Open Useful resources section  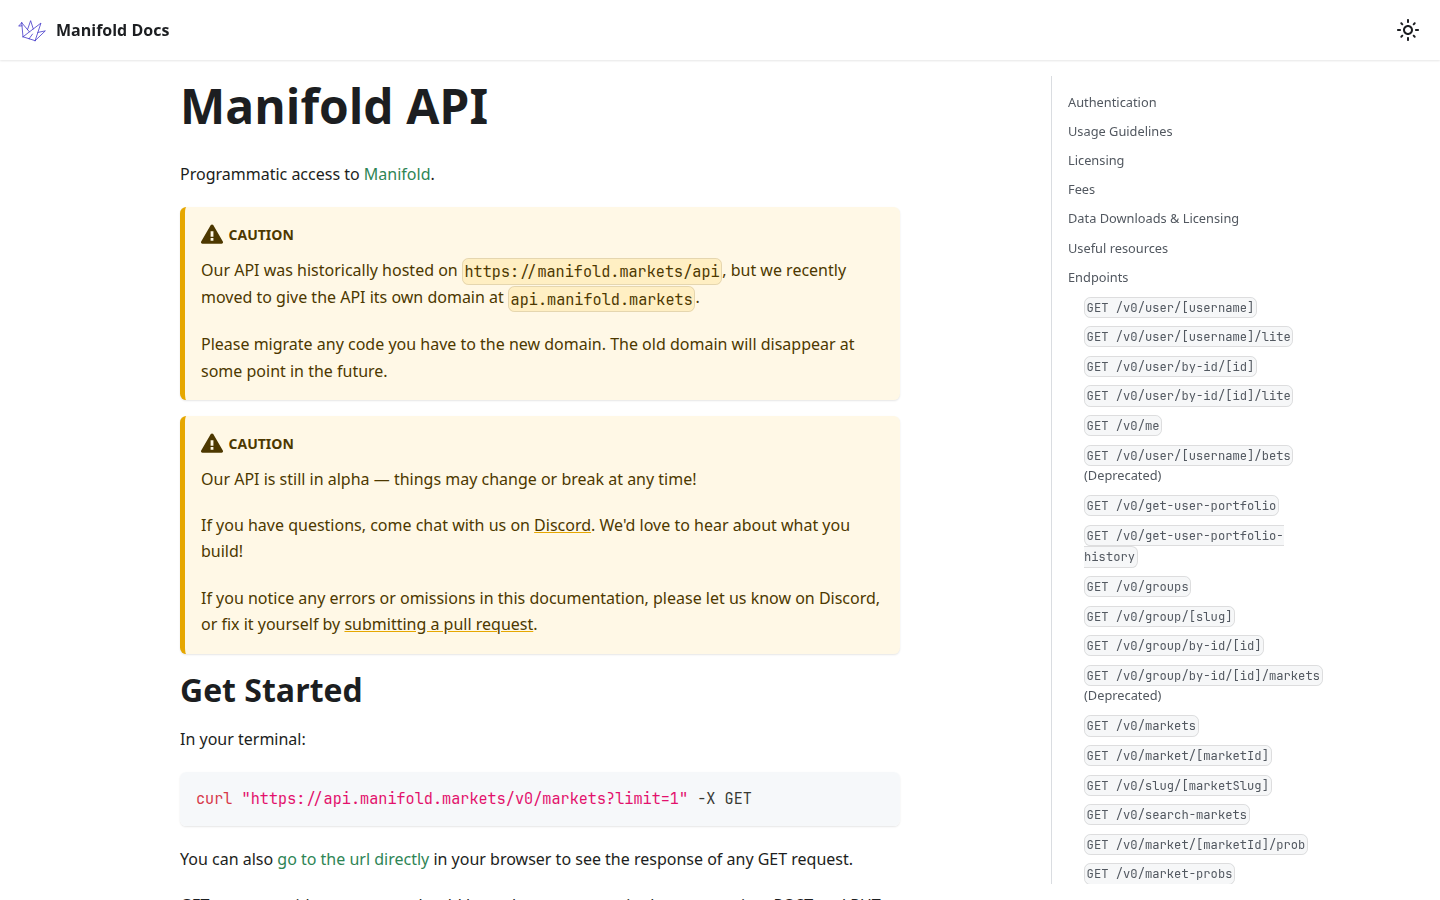(1118, 248)
